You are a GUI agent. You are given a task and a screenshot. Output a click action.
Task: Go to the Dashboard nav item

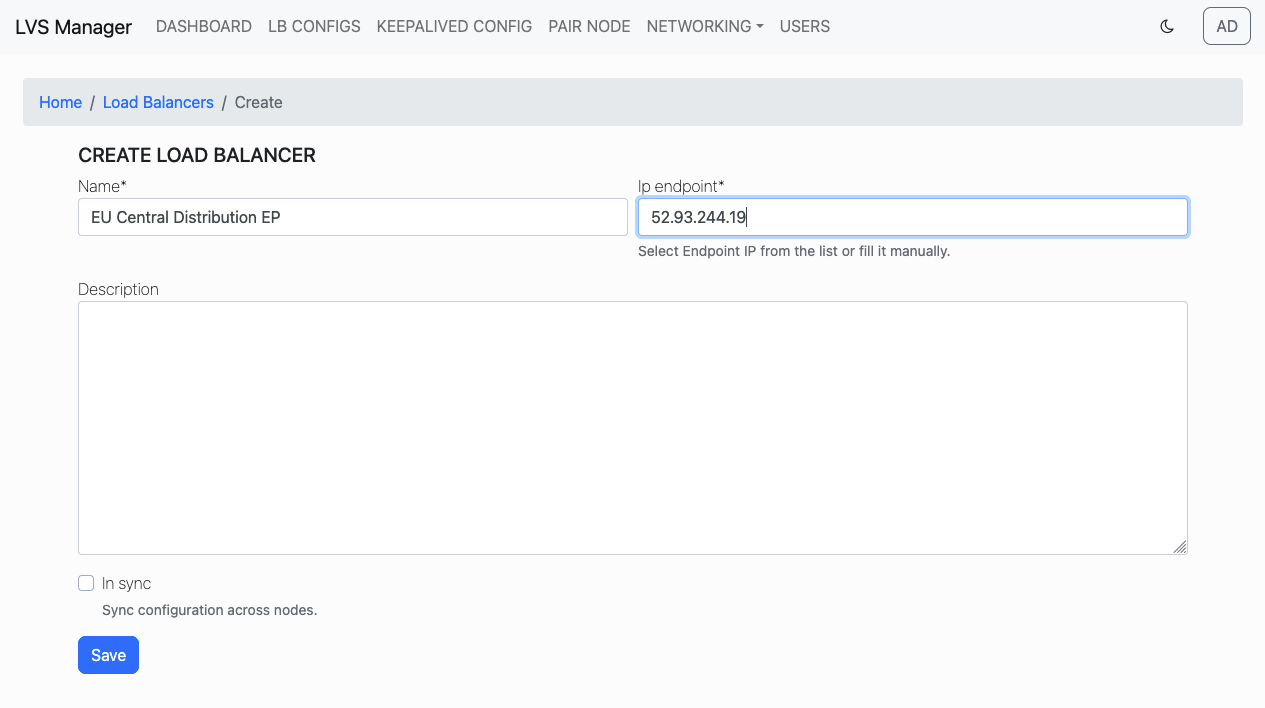[204, 27]
